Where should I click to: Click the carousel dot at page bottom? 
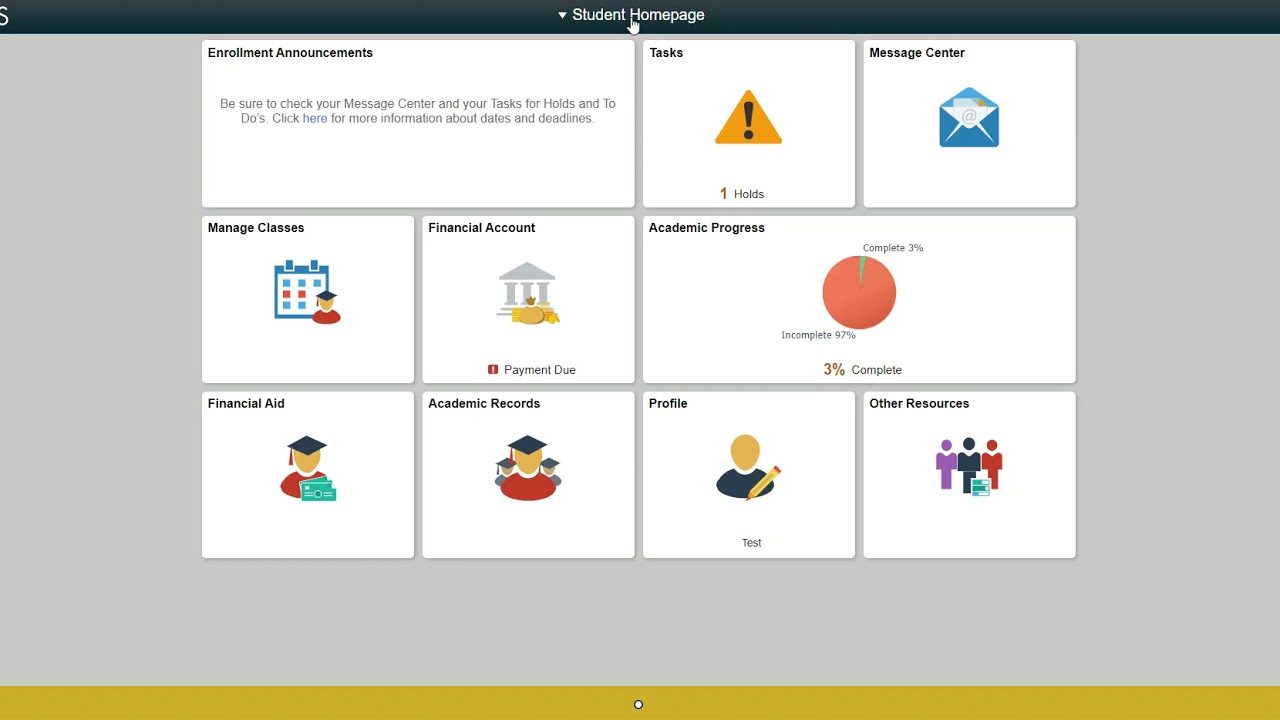point(638,704)
